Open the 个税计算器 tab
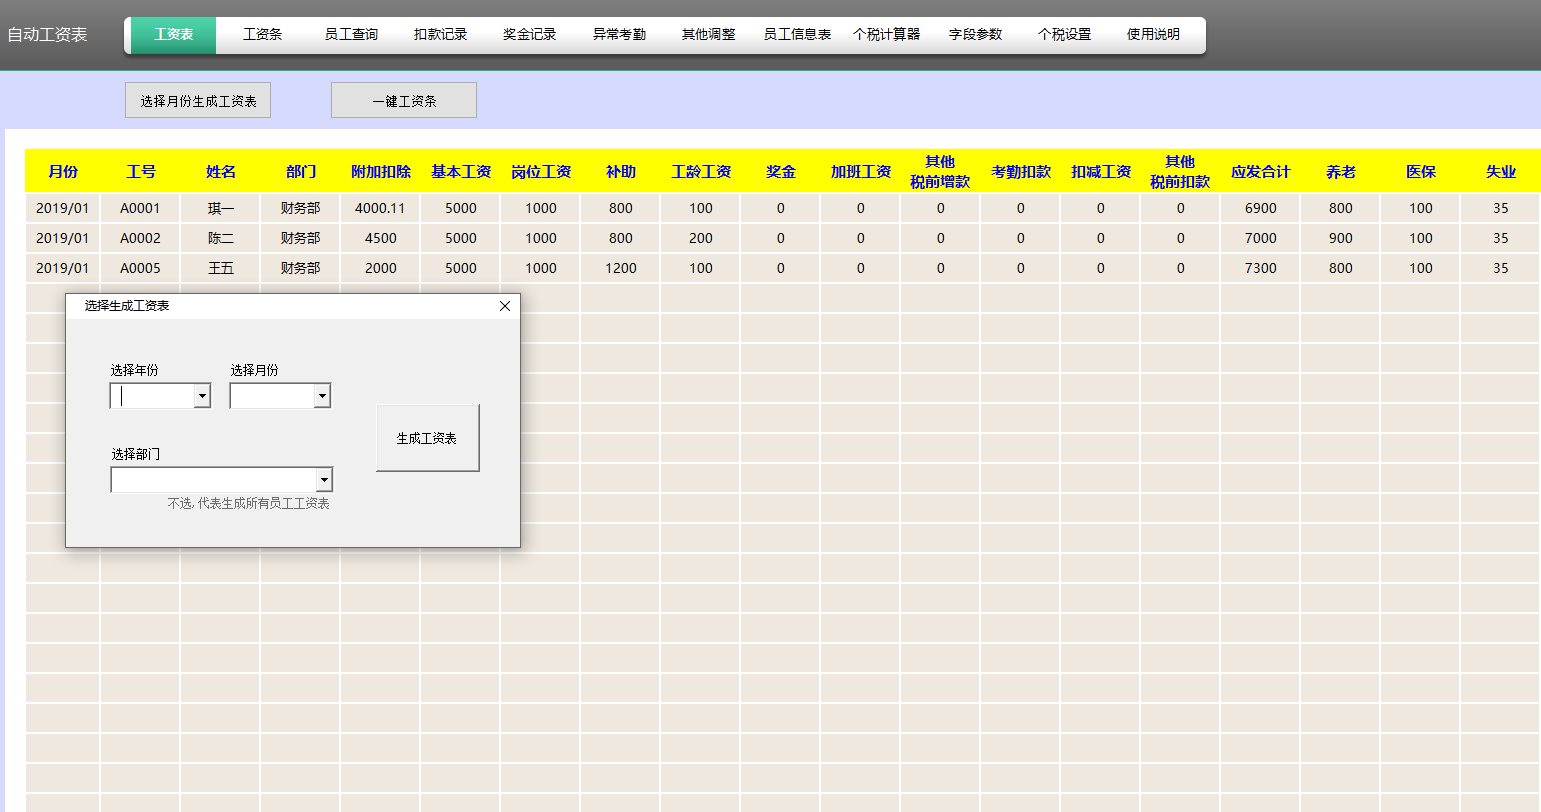 [887, 33]
